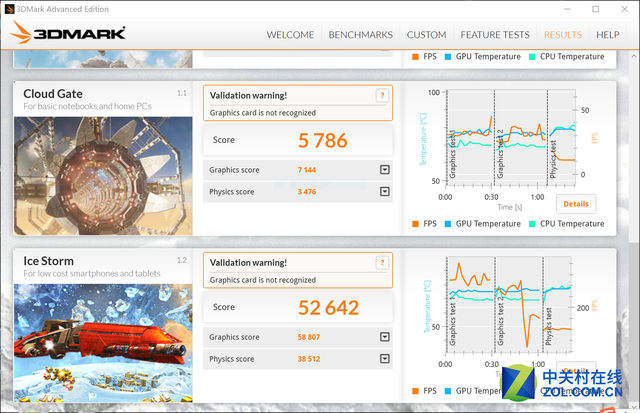The height and width of the screenshot is (413, 640).
Task: Click the Cloud Gate benchmark thumbnail
Action: [x=103, y=176]
